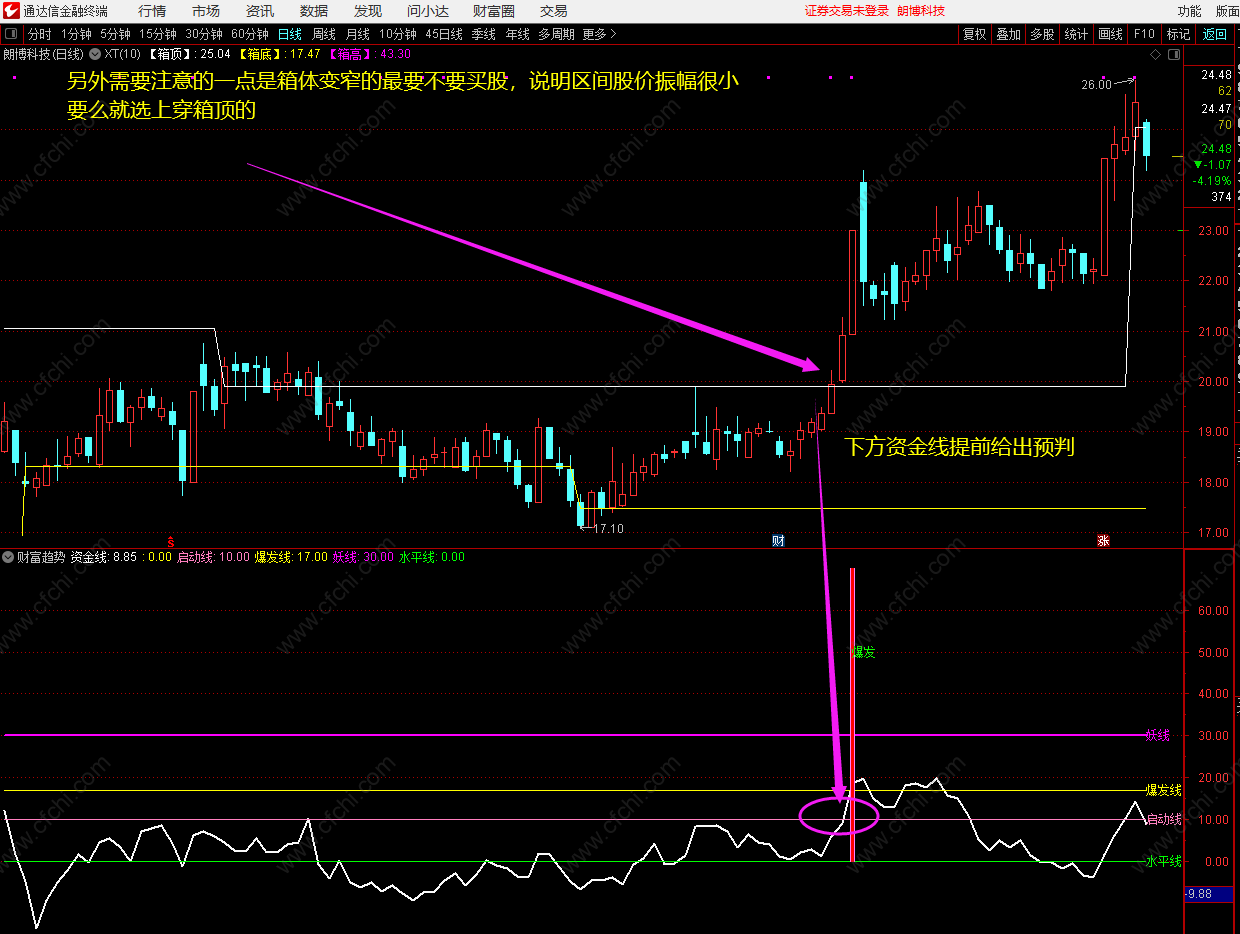Click the 统计 statistics button

tap(1076, 34)
